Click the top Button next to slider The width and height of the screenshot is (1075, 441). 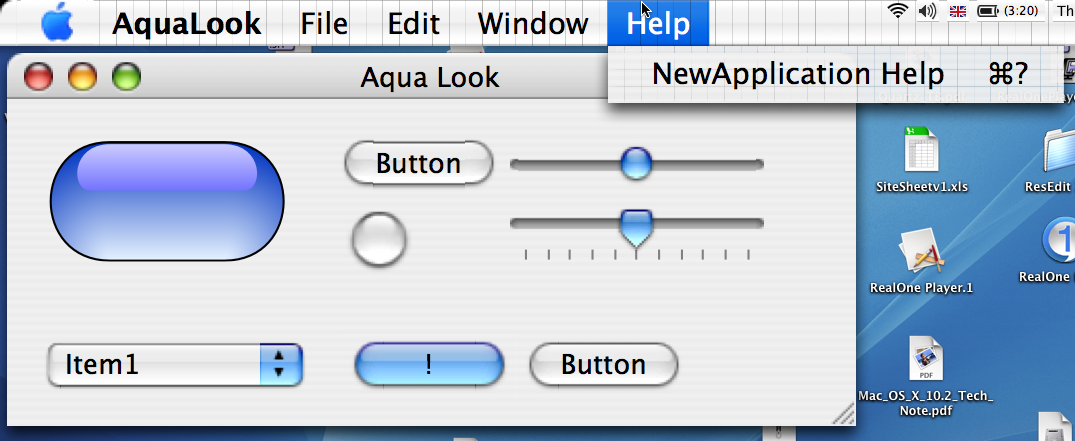(418, 163)
